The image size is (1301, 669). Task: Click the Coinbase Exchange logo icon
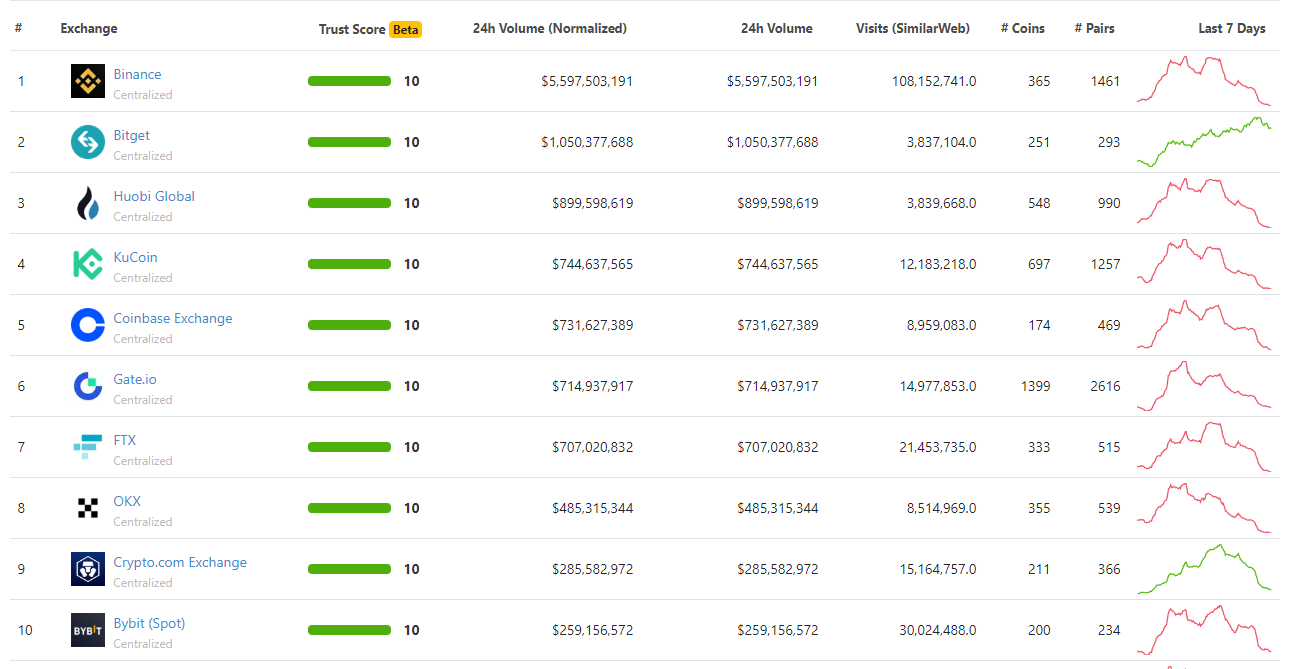pos(88,325)
